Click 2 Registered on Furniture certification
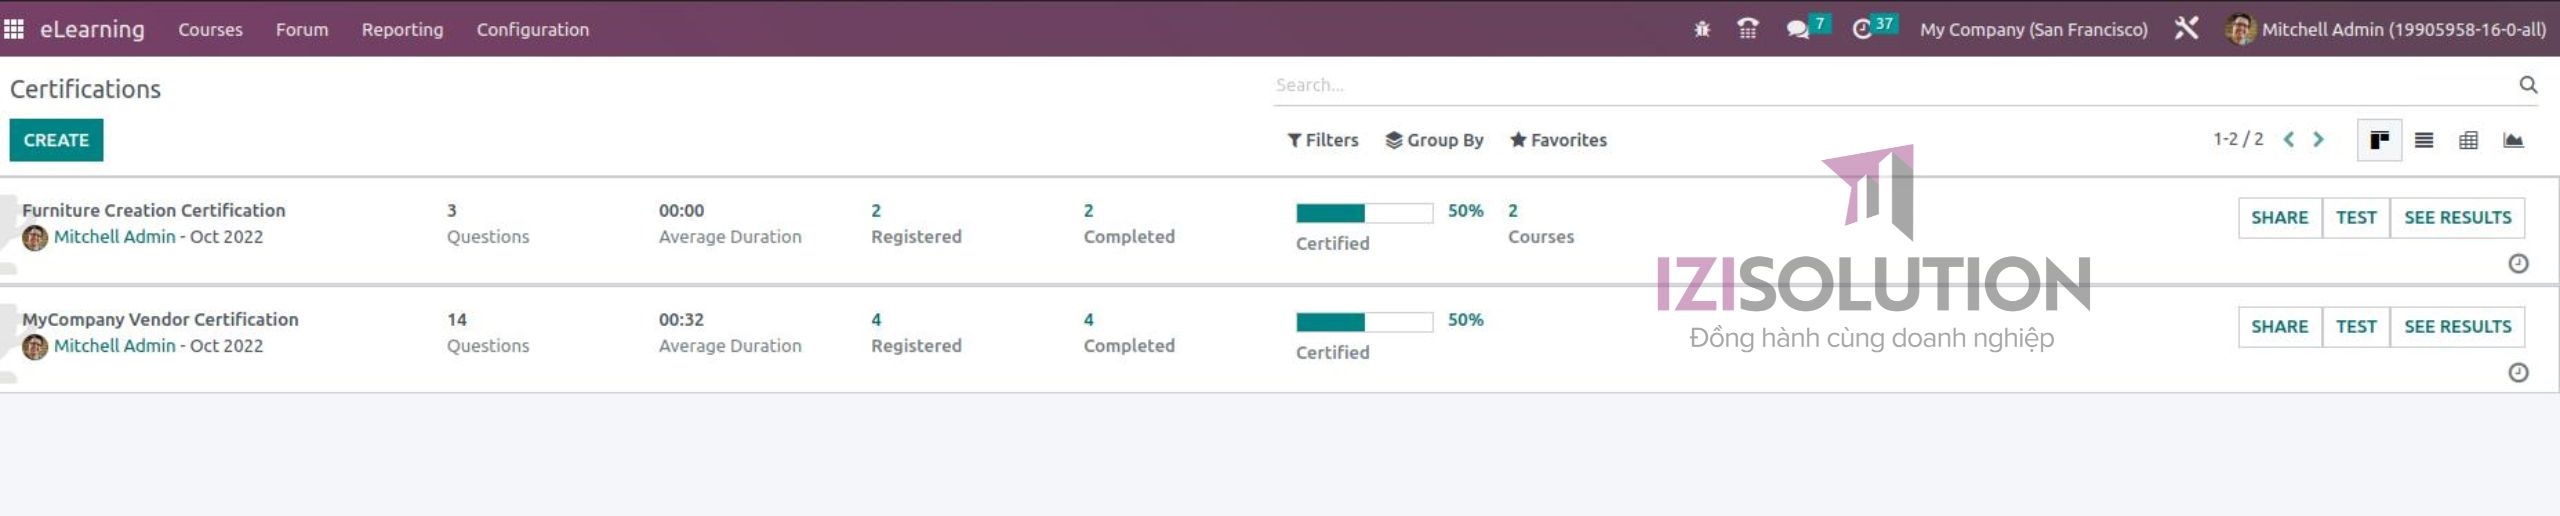This screenshot has height=516, width=2560. 916,223
